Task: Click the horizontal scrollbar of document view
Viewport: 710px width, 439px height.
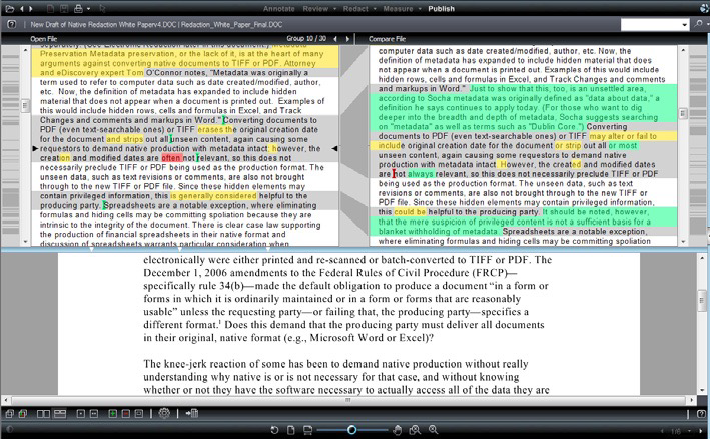Action: click(348, 400)
